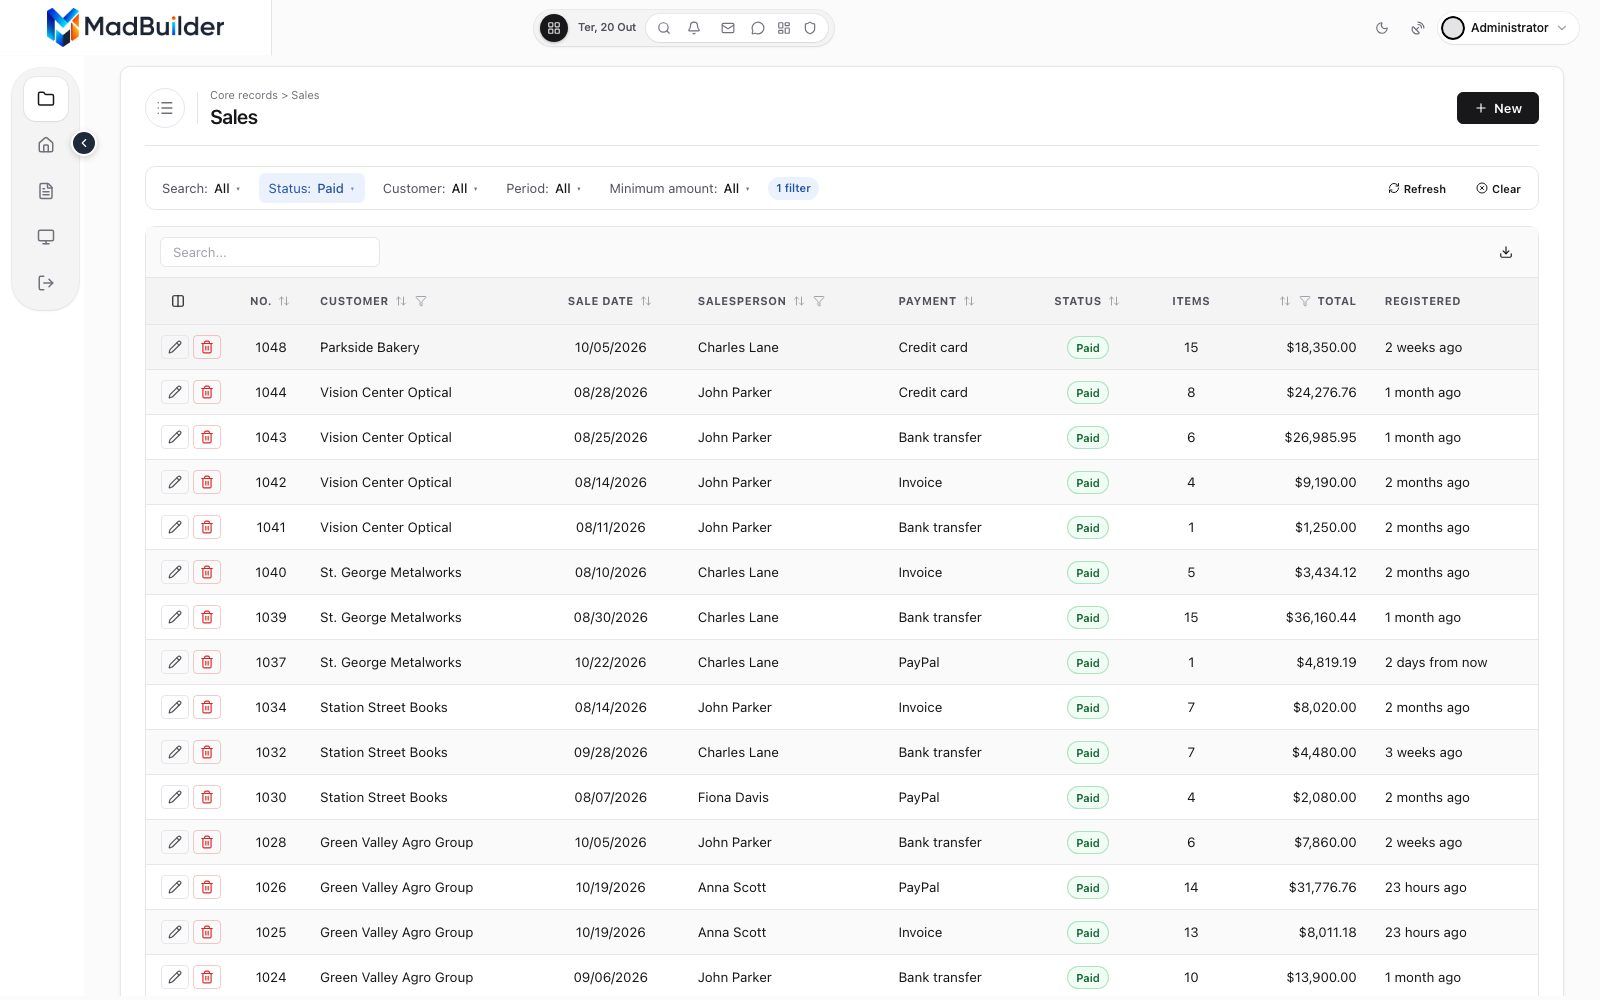1600x1000 pixels.
Task: Open the search icon in top bar
Action: (x=664, y=28)
